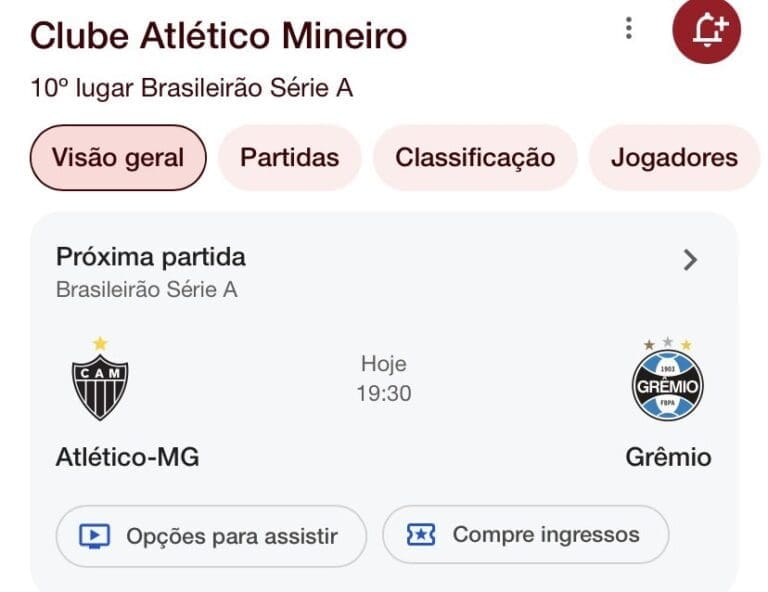The height and width of the screenshot is (592, 768).
Task: Open the Classificação tab
Action: pyautogui.click(x=475, y=158)
